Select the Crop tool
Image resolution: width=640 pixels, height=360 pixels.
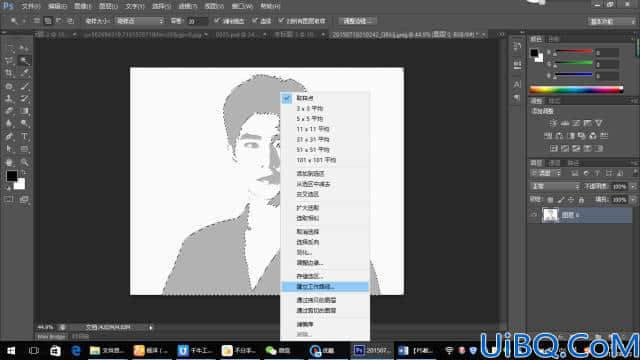(x=9, y=73)
